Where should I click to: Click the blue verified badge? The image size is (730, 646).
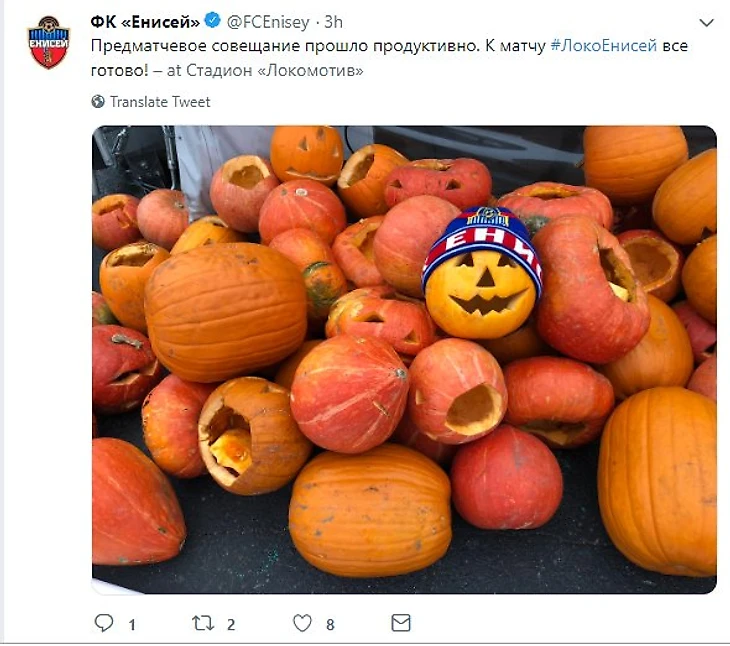pos(212,21)
